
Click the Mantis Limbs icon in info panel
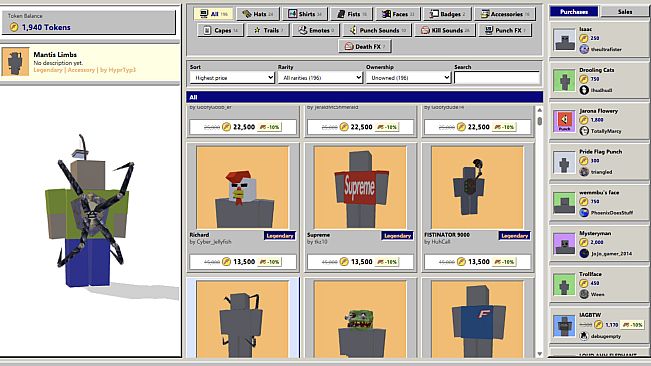click(x=15, y=62)
